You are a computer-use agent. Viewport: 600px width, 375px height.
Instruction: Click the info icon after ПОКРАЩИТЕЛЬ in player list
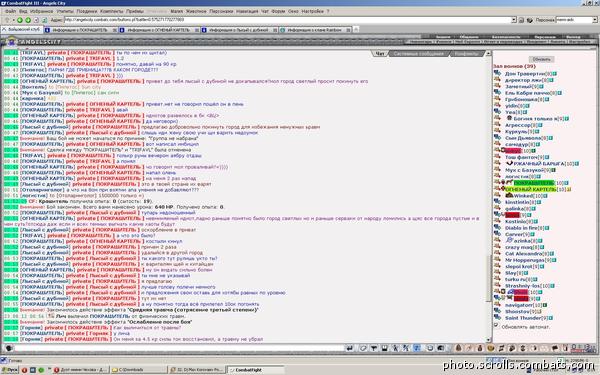pos(567,183)
